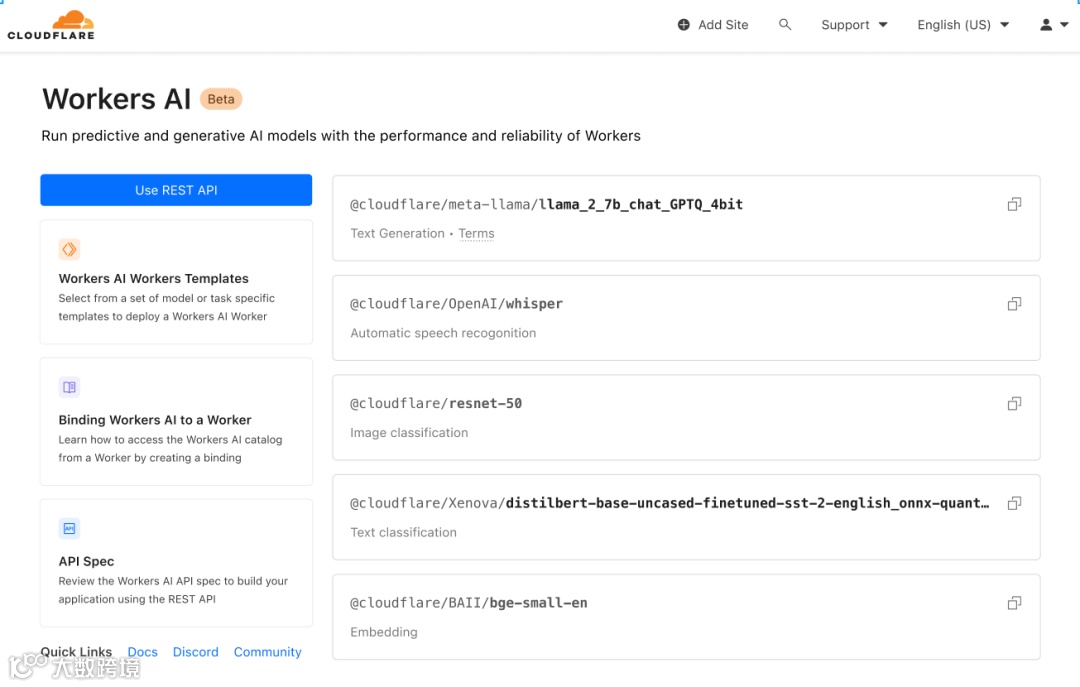Copy the distilbert model identifier
The width and height of the screenshot is (1080, 687).
pyautogui.click(x=1014, y=503)
